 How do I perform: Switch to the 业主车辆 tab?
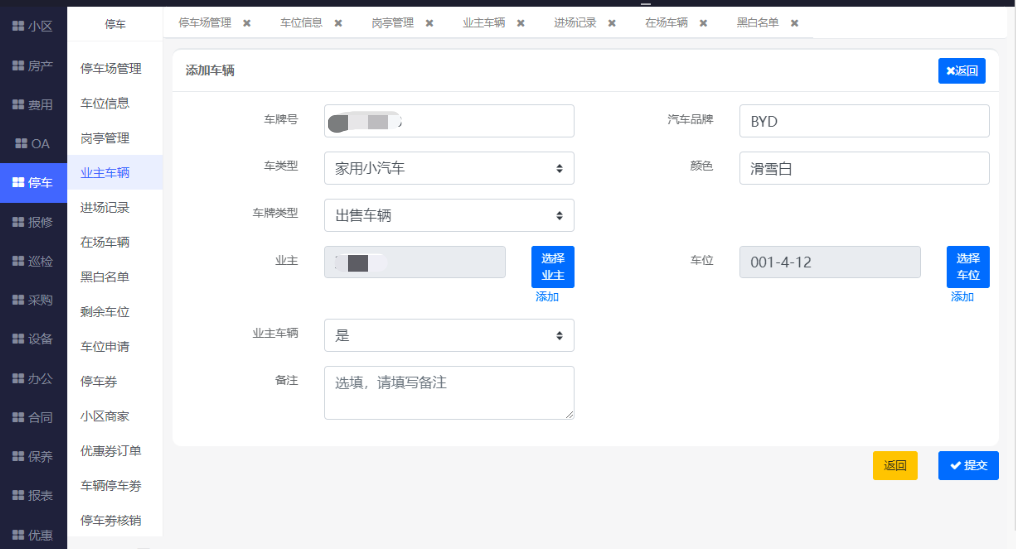pyautogui.click(x=484, y=23)
